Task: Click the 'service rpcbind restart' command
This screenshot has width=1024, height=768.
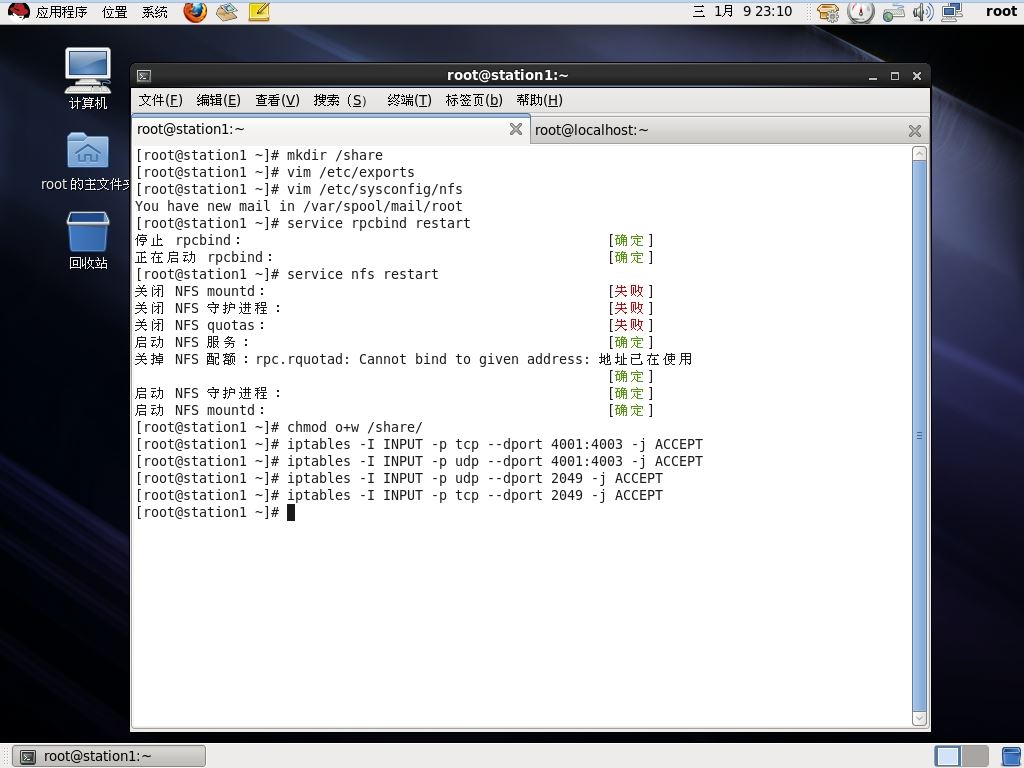Action: pyautogui.click(x=379, y=223)
